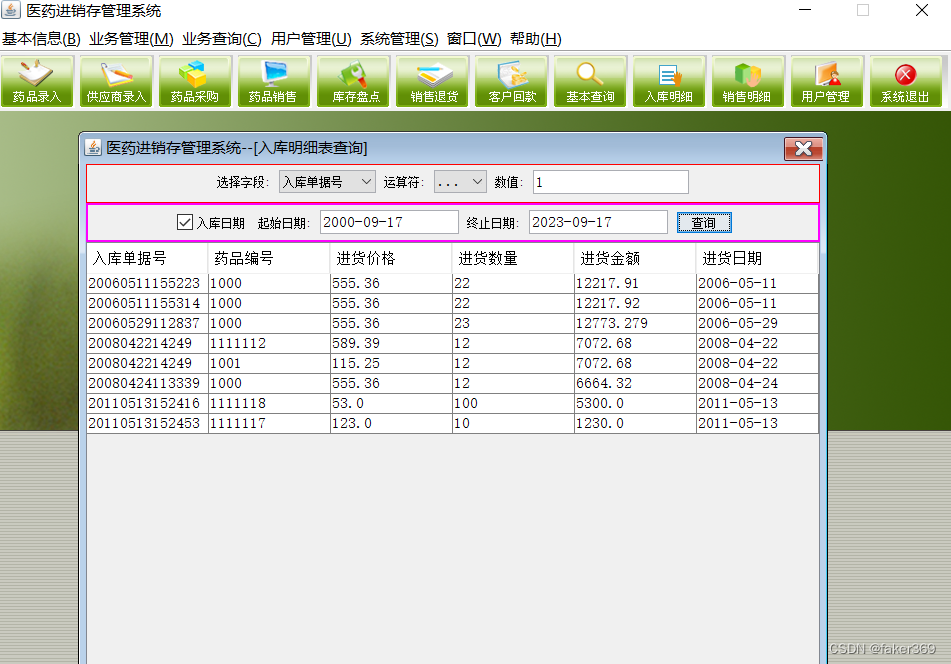Click the app icon in main title bar
Viewport: 951px width, 664px height.
(10, 10)
